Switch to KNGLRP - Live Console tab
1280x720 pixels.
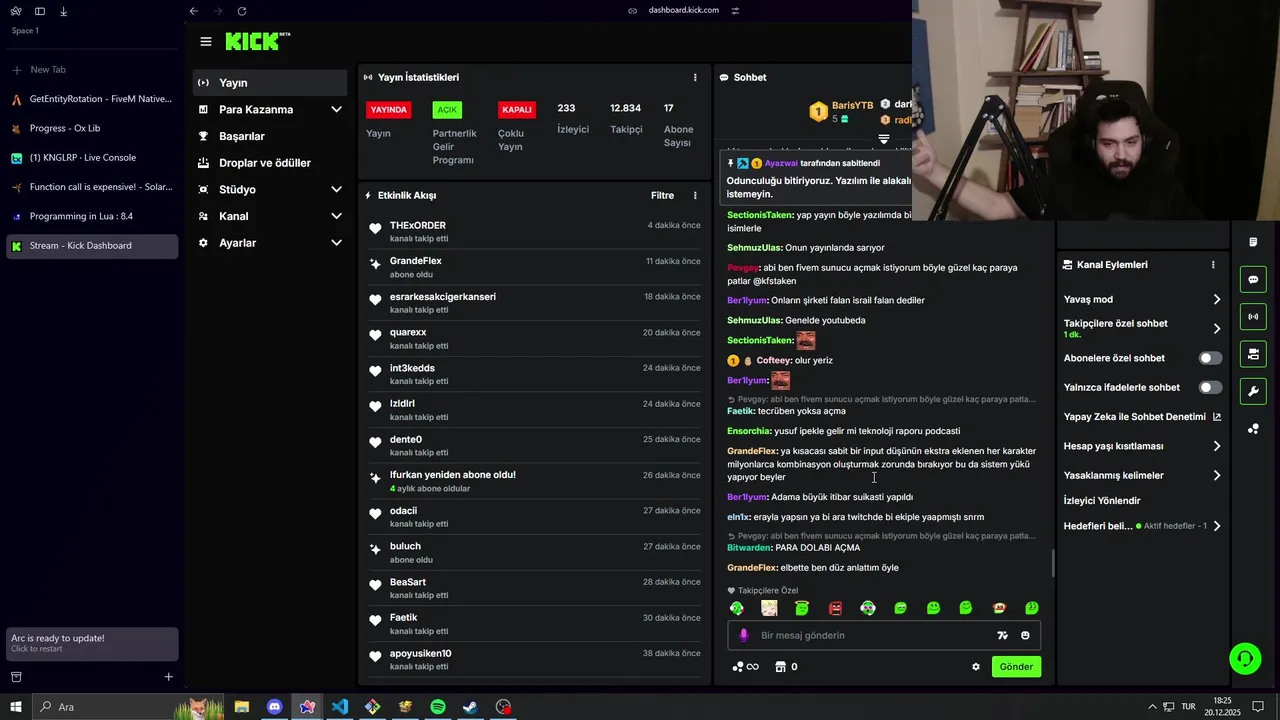[x=92, y=158]
